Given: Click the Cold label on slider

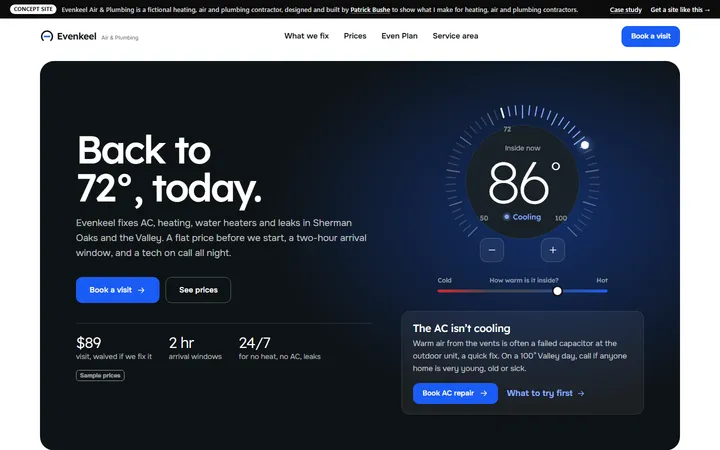Looking at the screenshot, I should point(444,280).
